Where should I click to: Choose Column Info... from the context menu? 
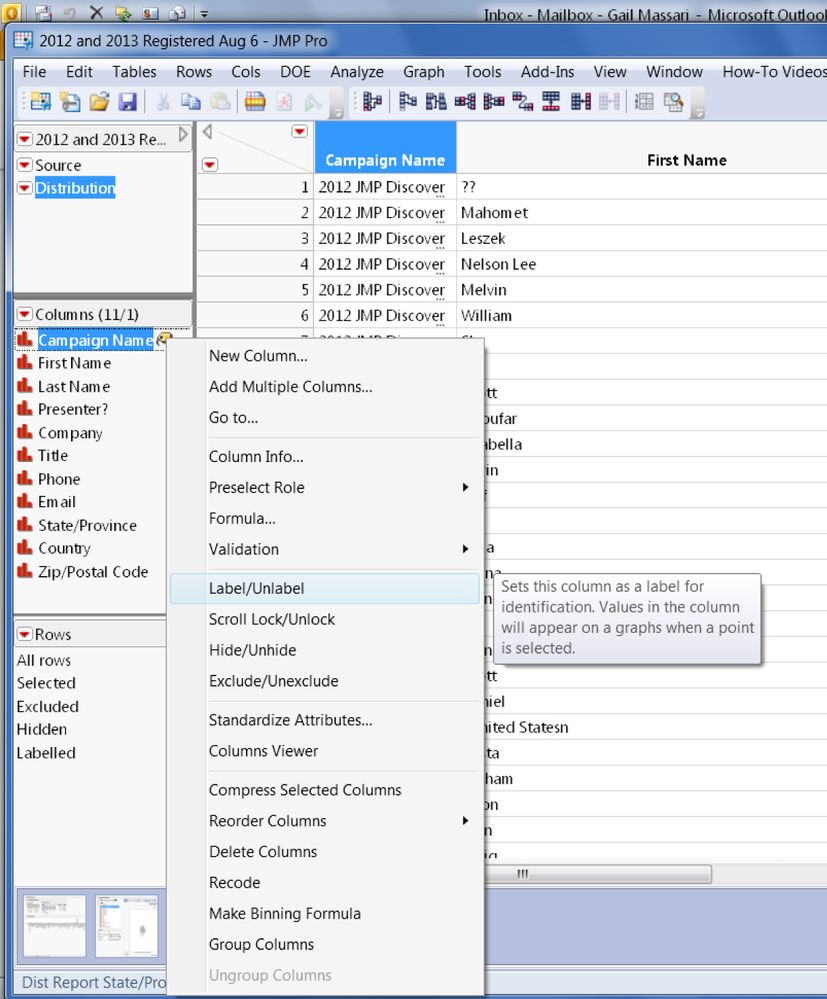[324, 456]
